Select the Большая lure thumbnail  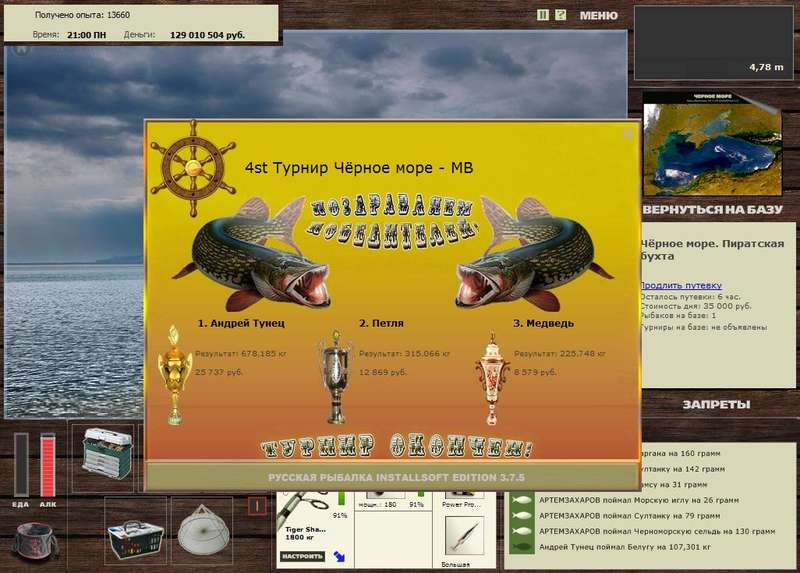[x=464, y=536]
